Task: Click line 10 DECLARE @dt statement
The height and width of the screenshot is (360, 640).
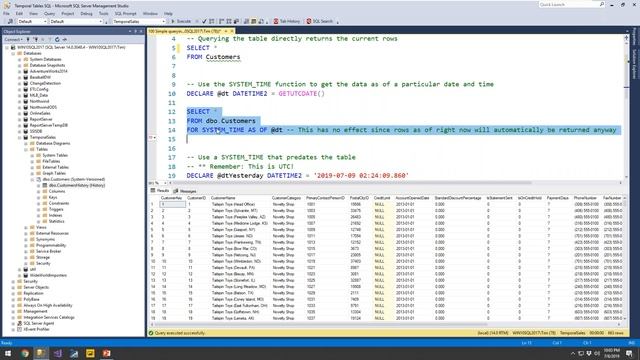Action: coord(256,93)
